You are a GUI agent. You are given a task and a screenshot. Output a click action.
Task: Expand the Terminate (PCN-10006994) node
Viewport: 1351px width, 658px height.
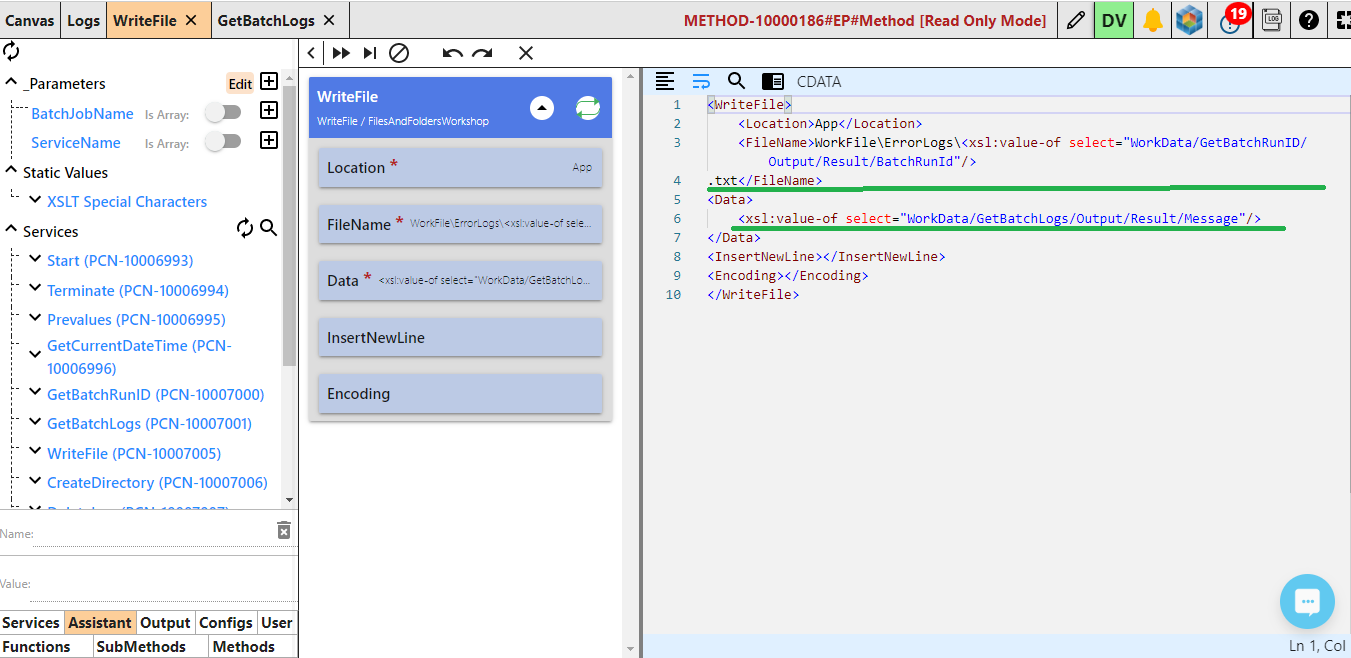(x=36, y=289)
